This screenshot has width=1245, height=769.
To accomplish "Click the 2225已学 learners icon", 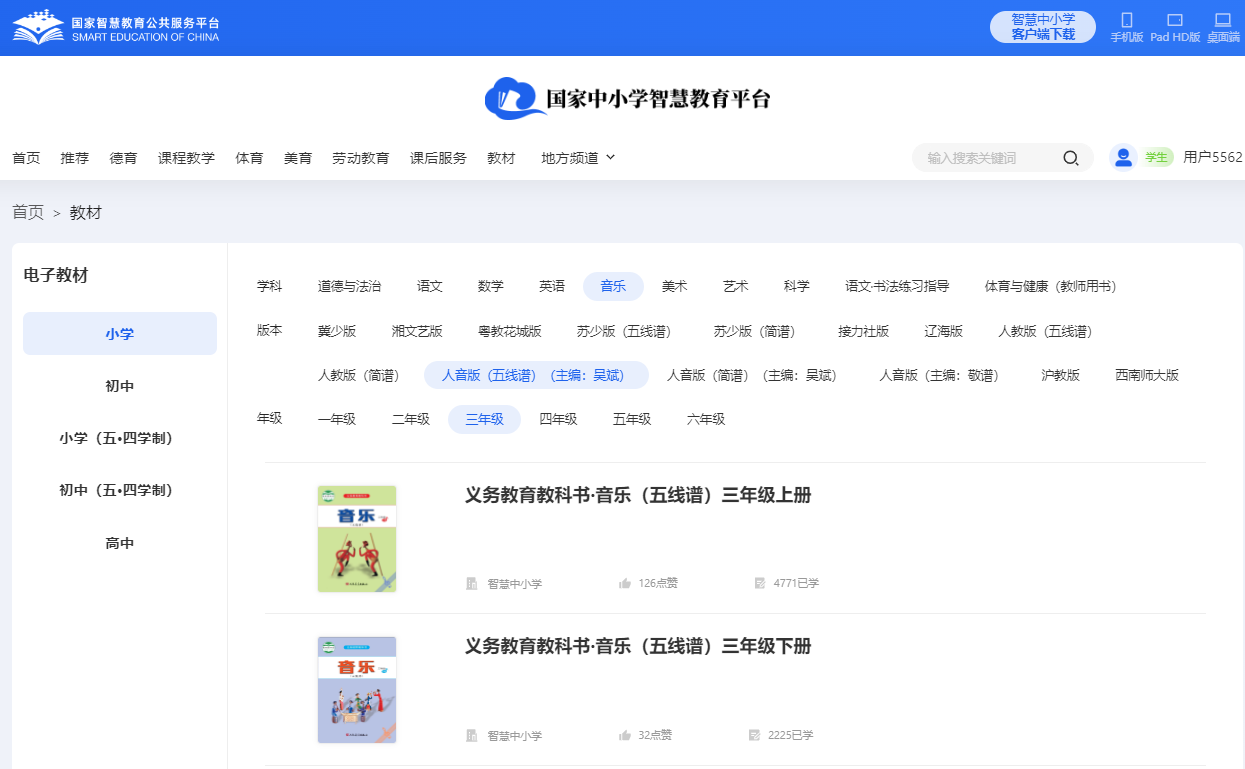I will [755, 735].
